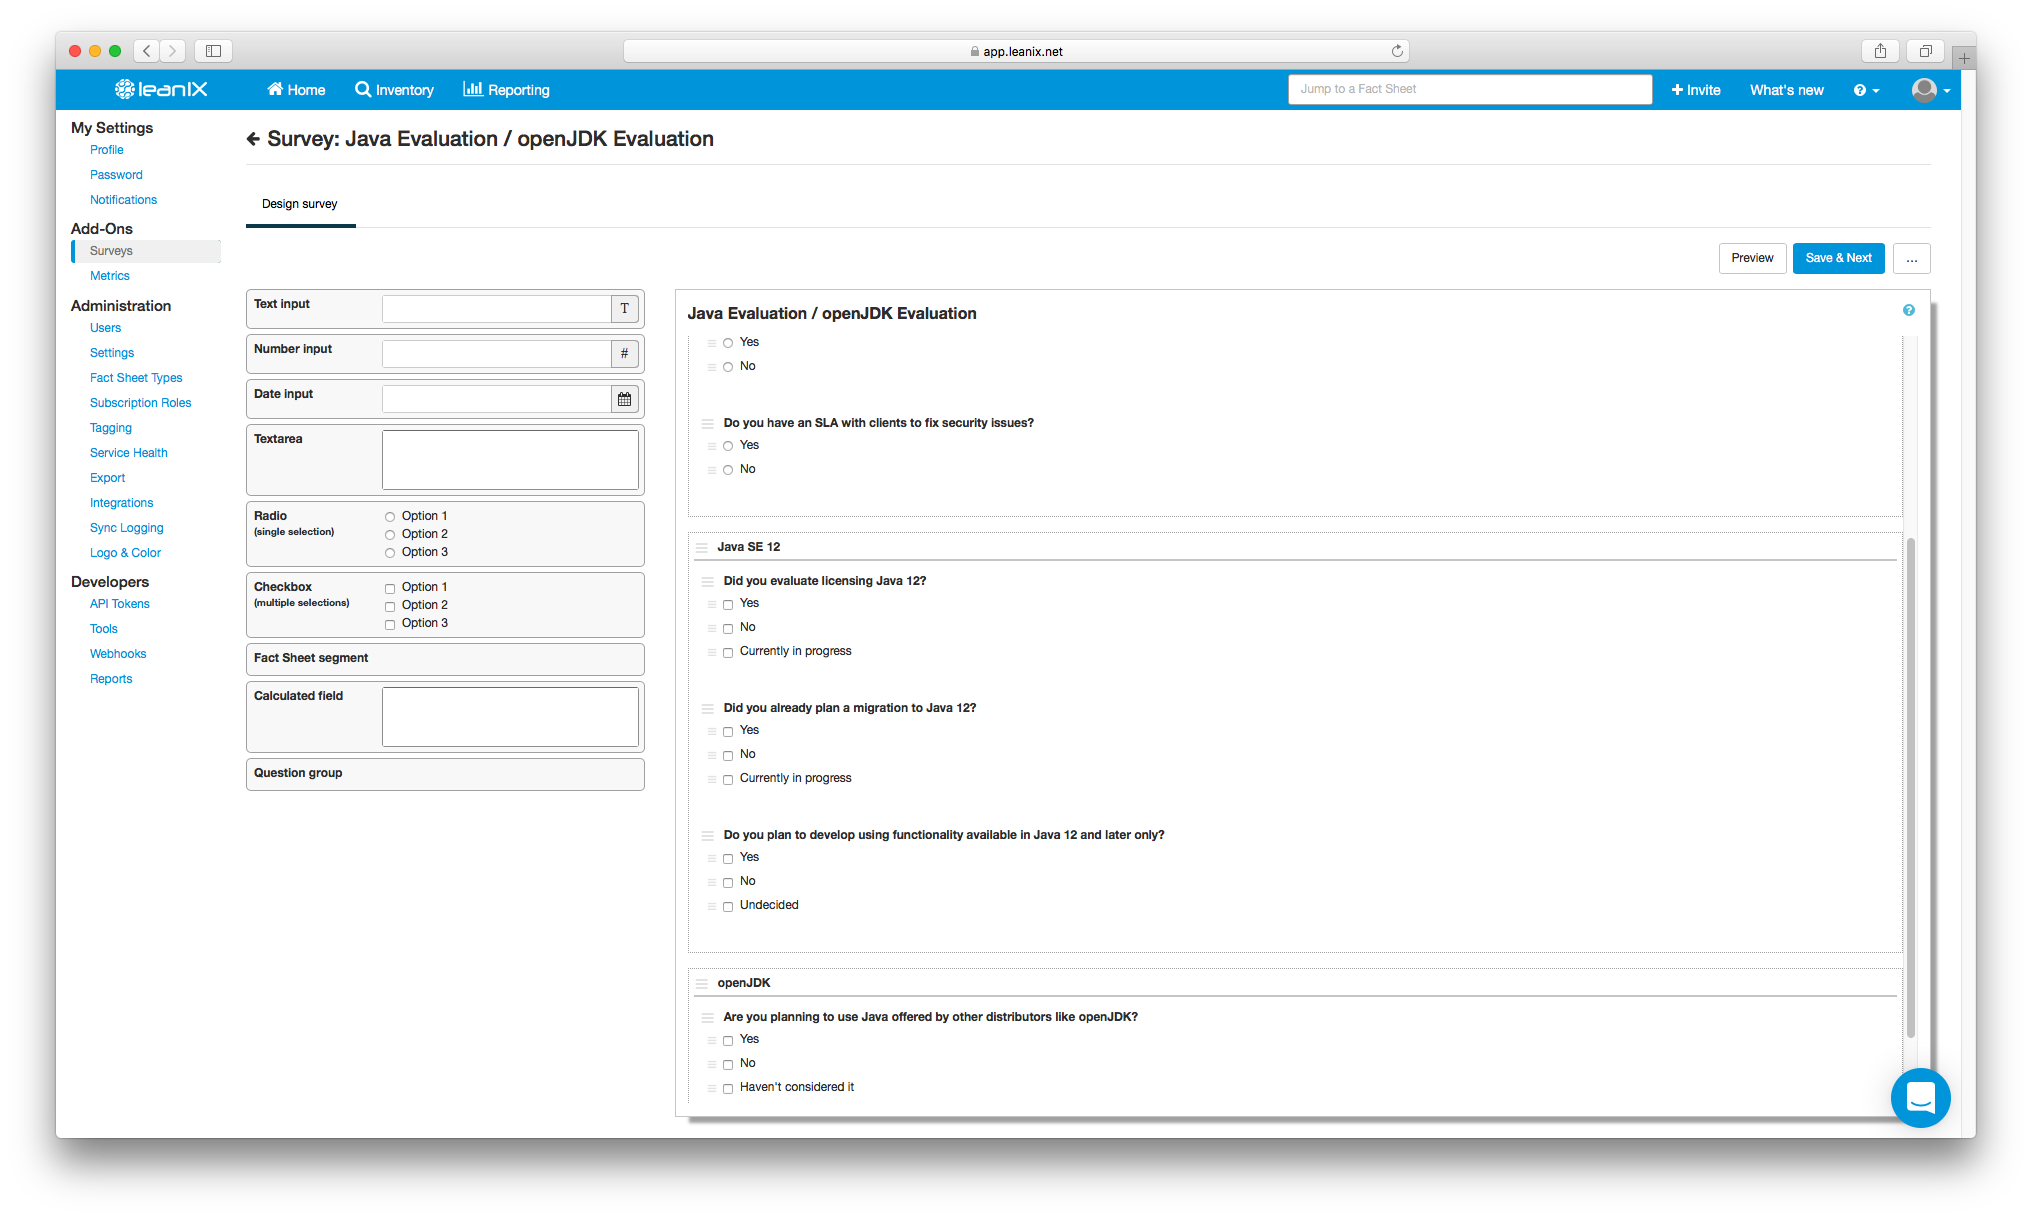Image resolution: width=2032 pixels, height=1218 pixels.
Task: Reload the page with the refresh icon
Action: tap(1397, 51)
